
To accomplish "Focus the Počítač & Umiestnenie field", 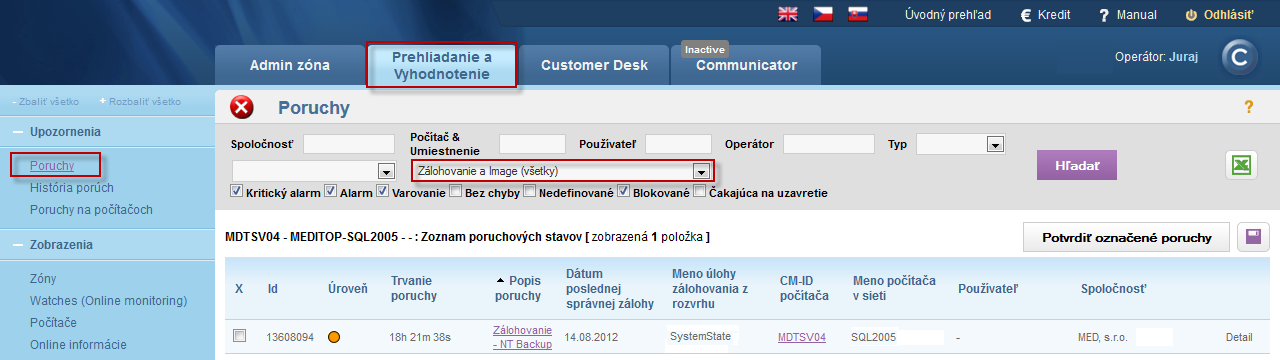I will click(532, 144).
